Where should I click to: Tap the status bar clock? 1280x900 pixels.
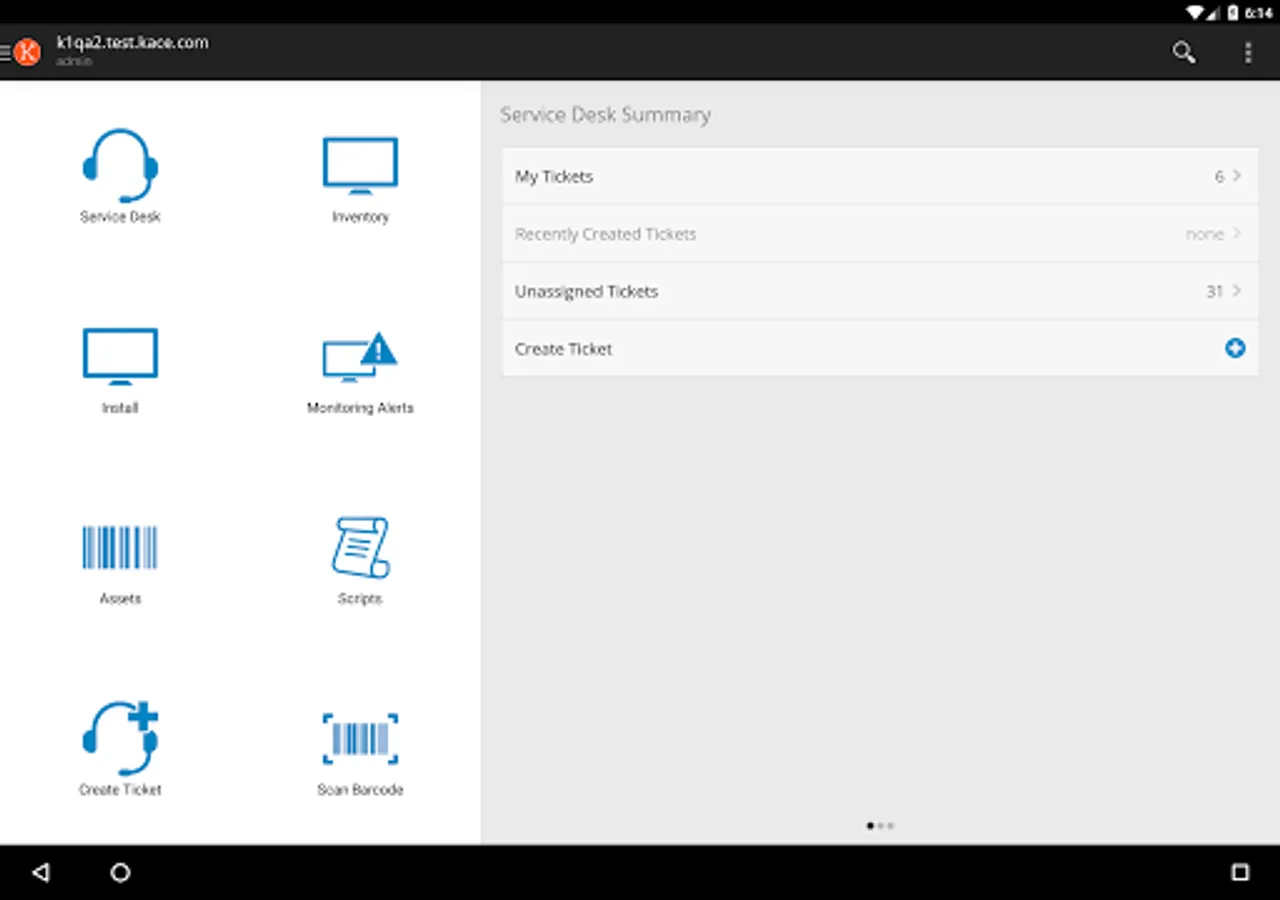tap(1258, 13)
